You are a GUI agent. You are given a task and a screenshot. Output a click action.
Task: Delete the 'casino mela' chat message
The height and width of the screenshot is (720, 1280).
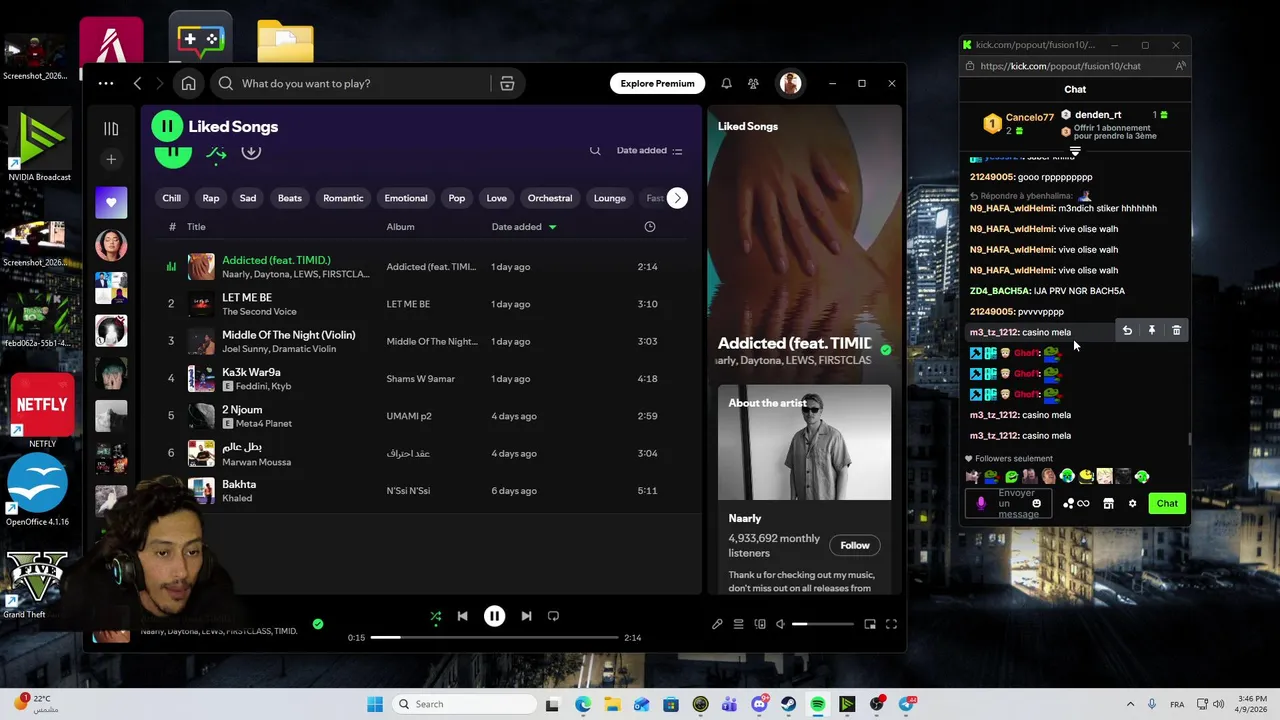[x=1176, y=331]
